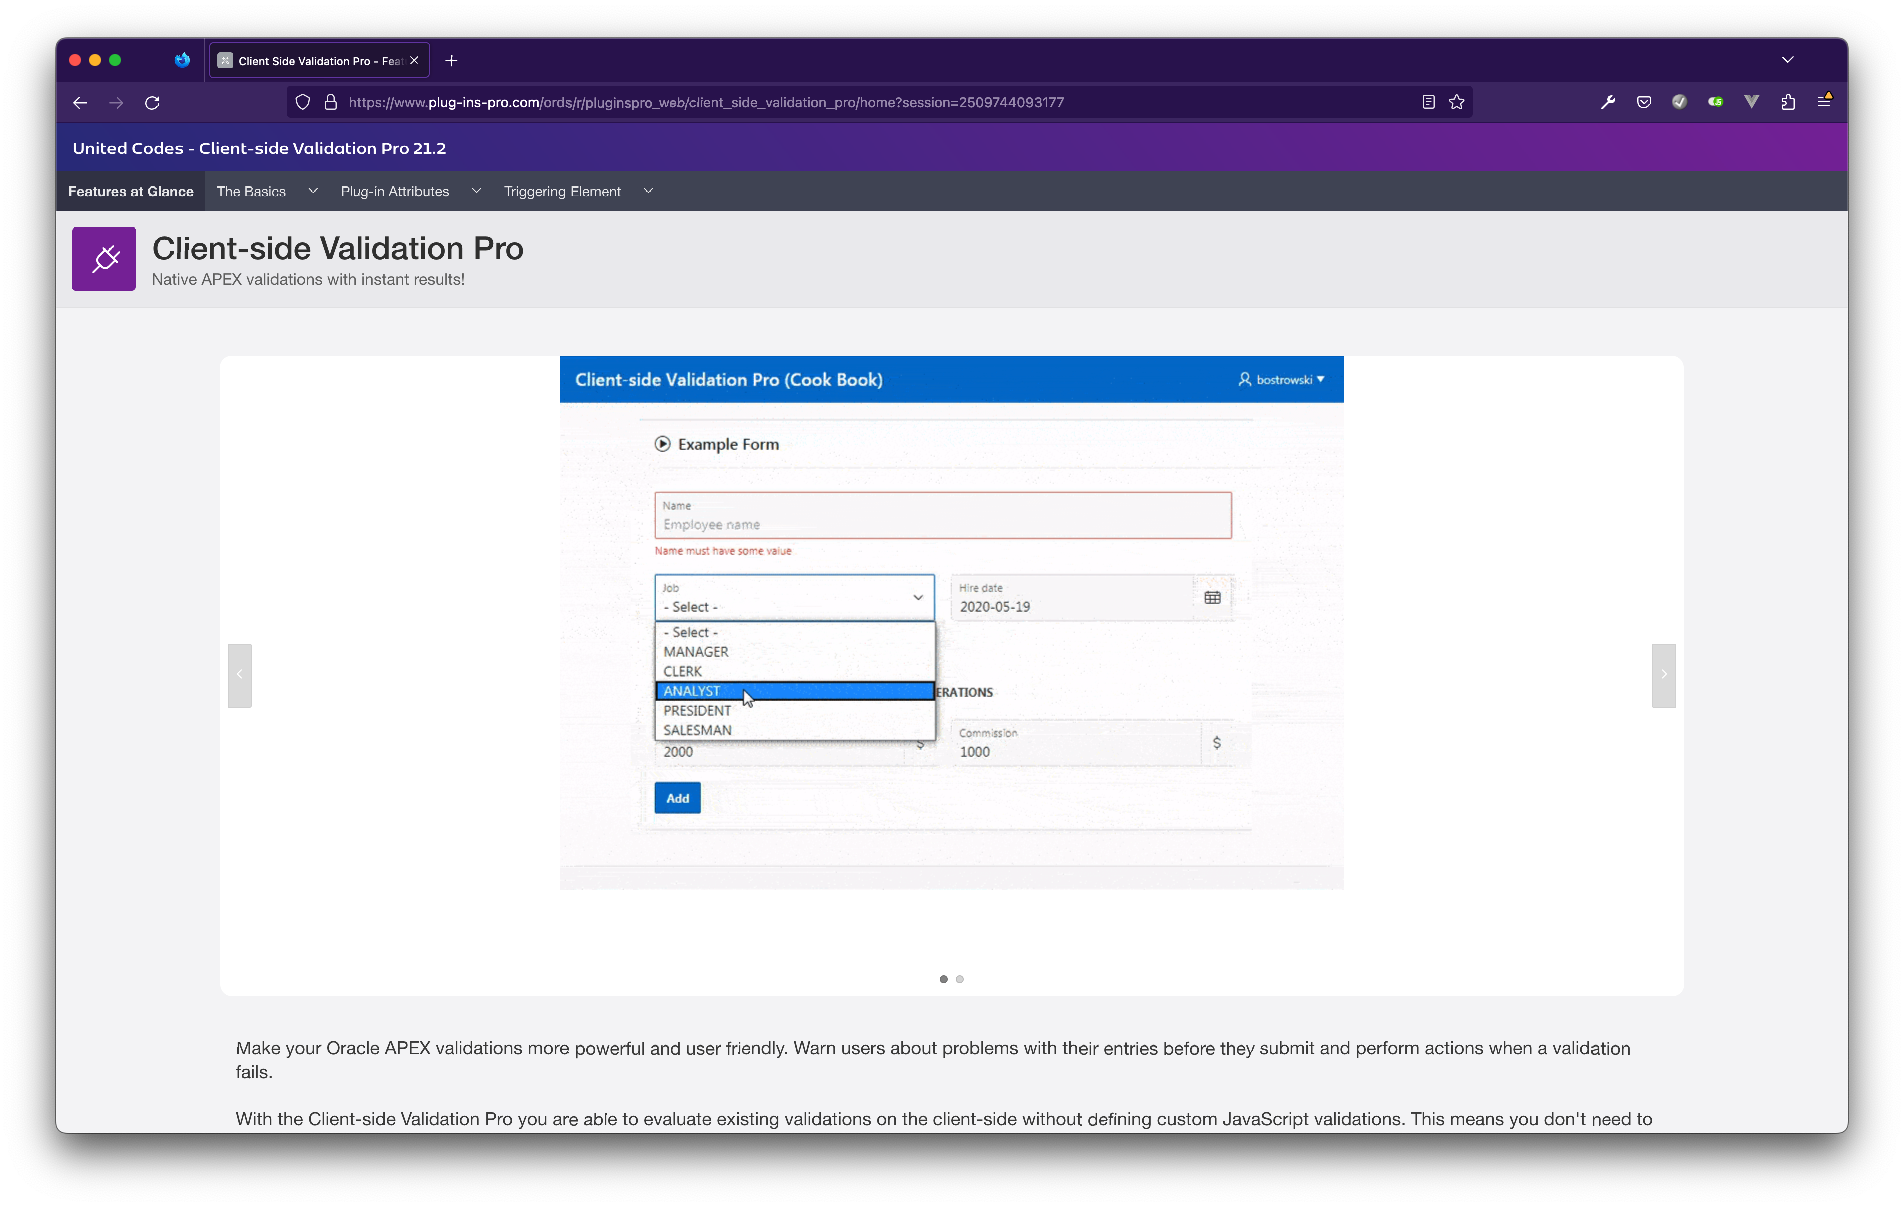Click the Client-side Validation Pro heading
This screenshot has height=1207, width=1904.
[338, 248]
